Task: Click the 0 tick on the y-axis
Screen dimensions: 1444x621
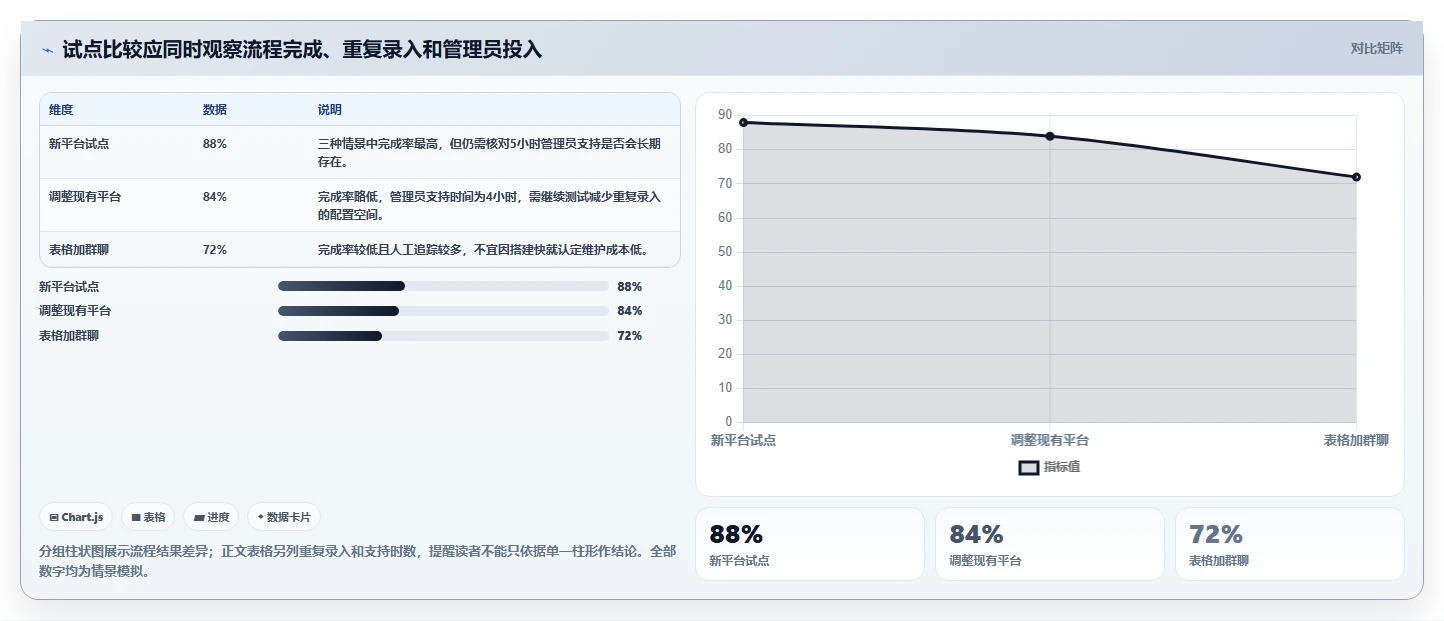Action: click(729, 422)
